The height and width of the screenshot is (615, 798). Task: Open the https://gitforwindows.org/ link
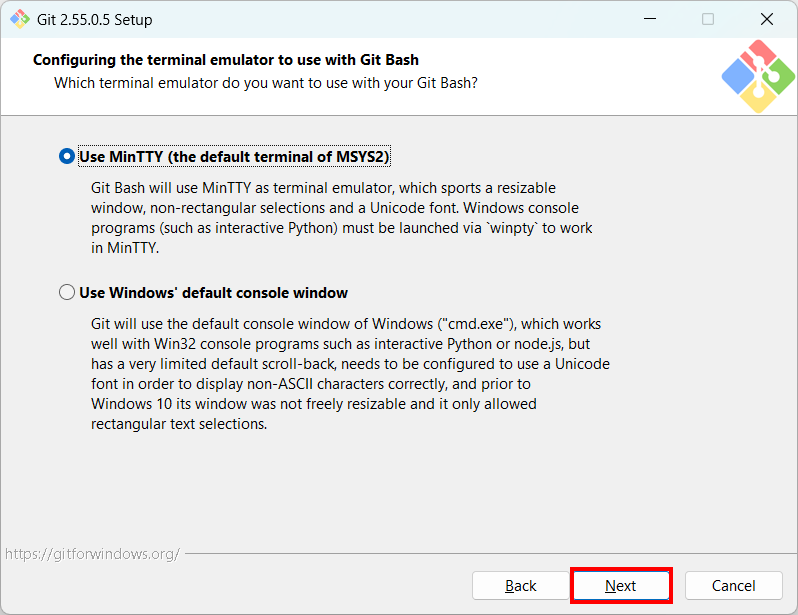92,553
